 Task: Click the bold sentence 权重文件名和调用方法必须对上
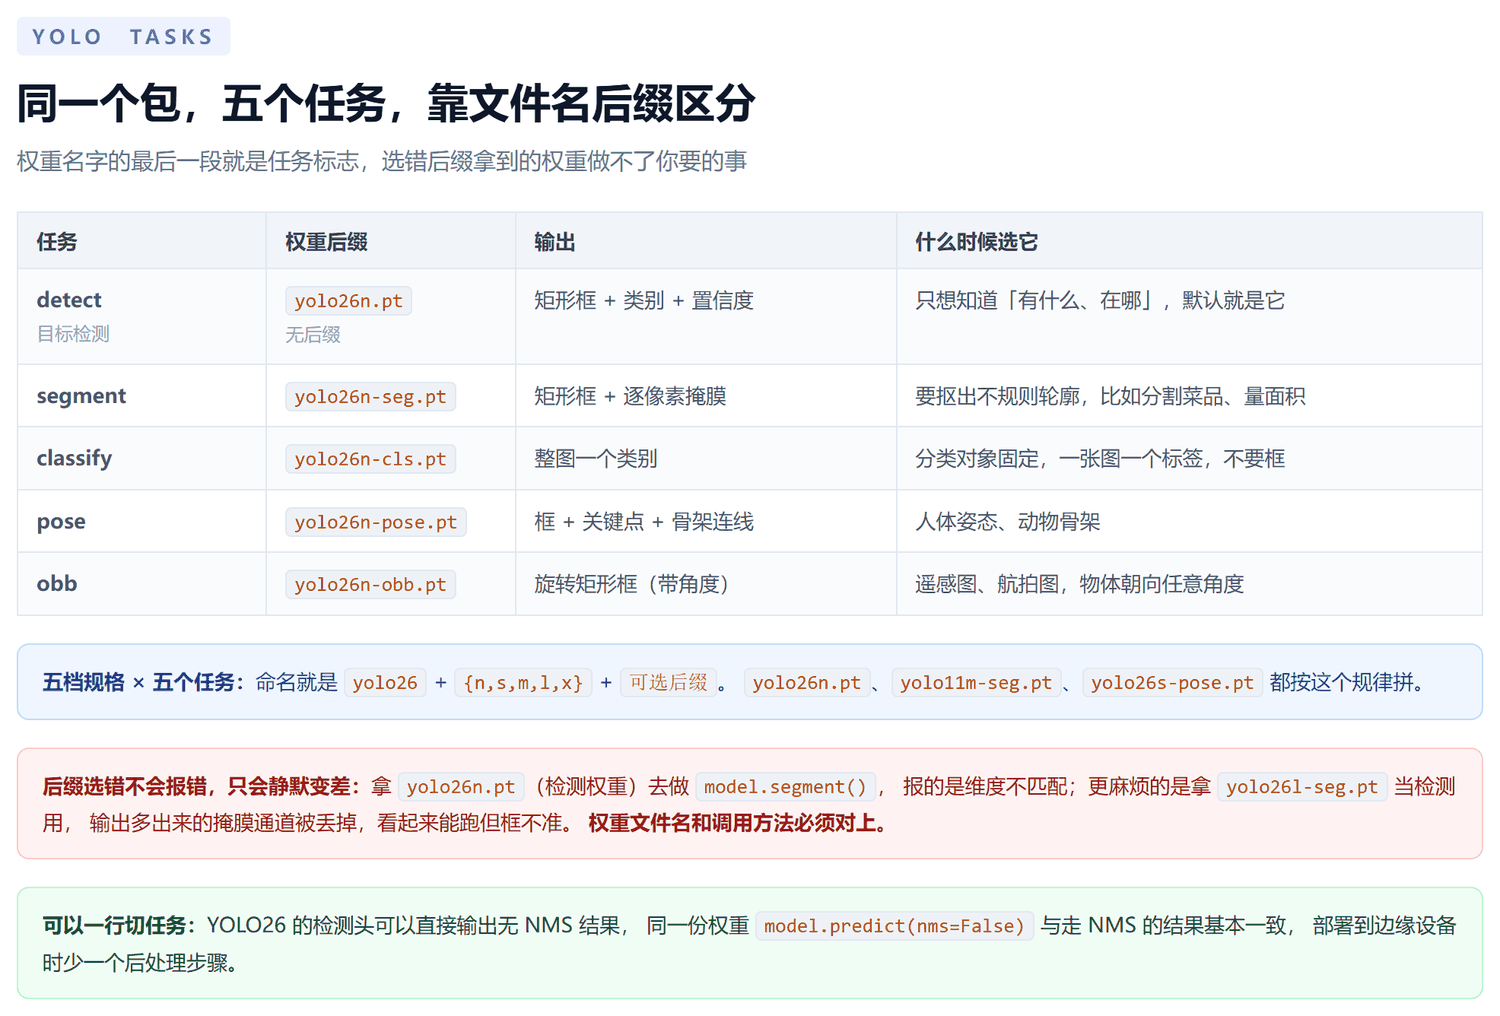pos(737,823)
